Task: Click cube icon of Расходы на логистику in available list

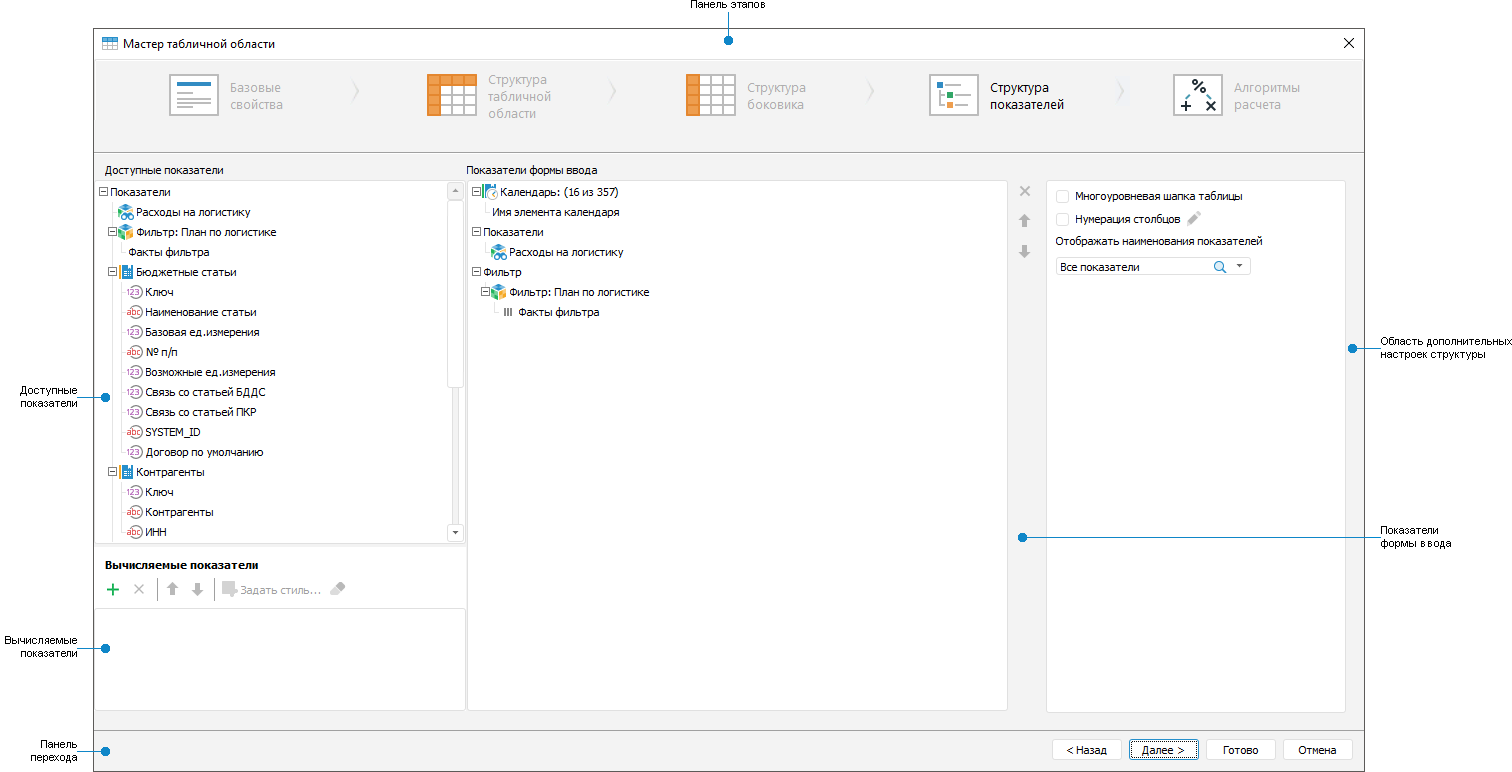Action: [x=126, y=212]
